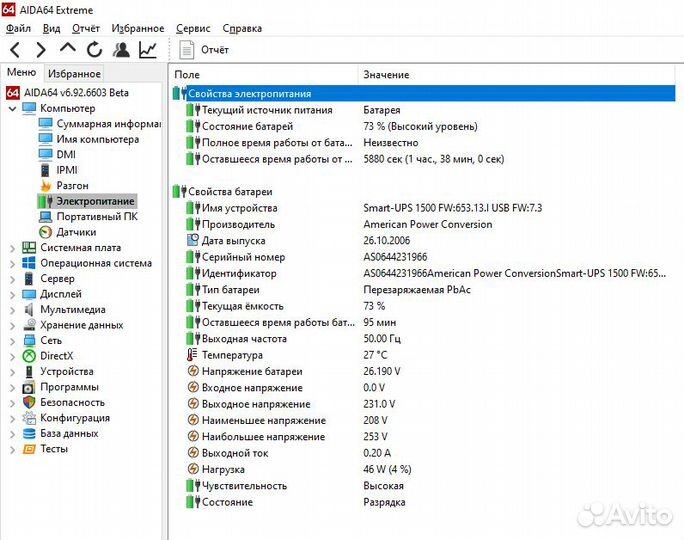Click the Хранение данных drive icon
Screen dimensions: 684x540
(30, 325)
